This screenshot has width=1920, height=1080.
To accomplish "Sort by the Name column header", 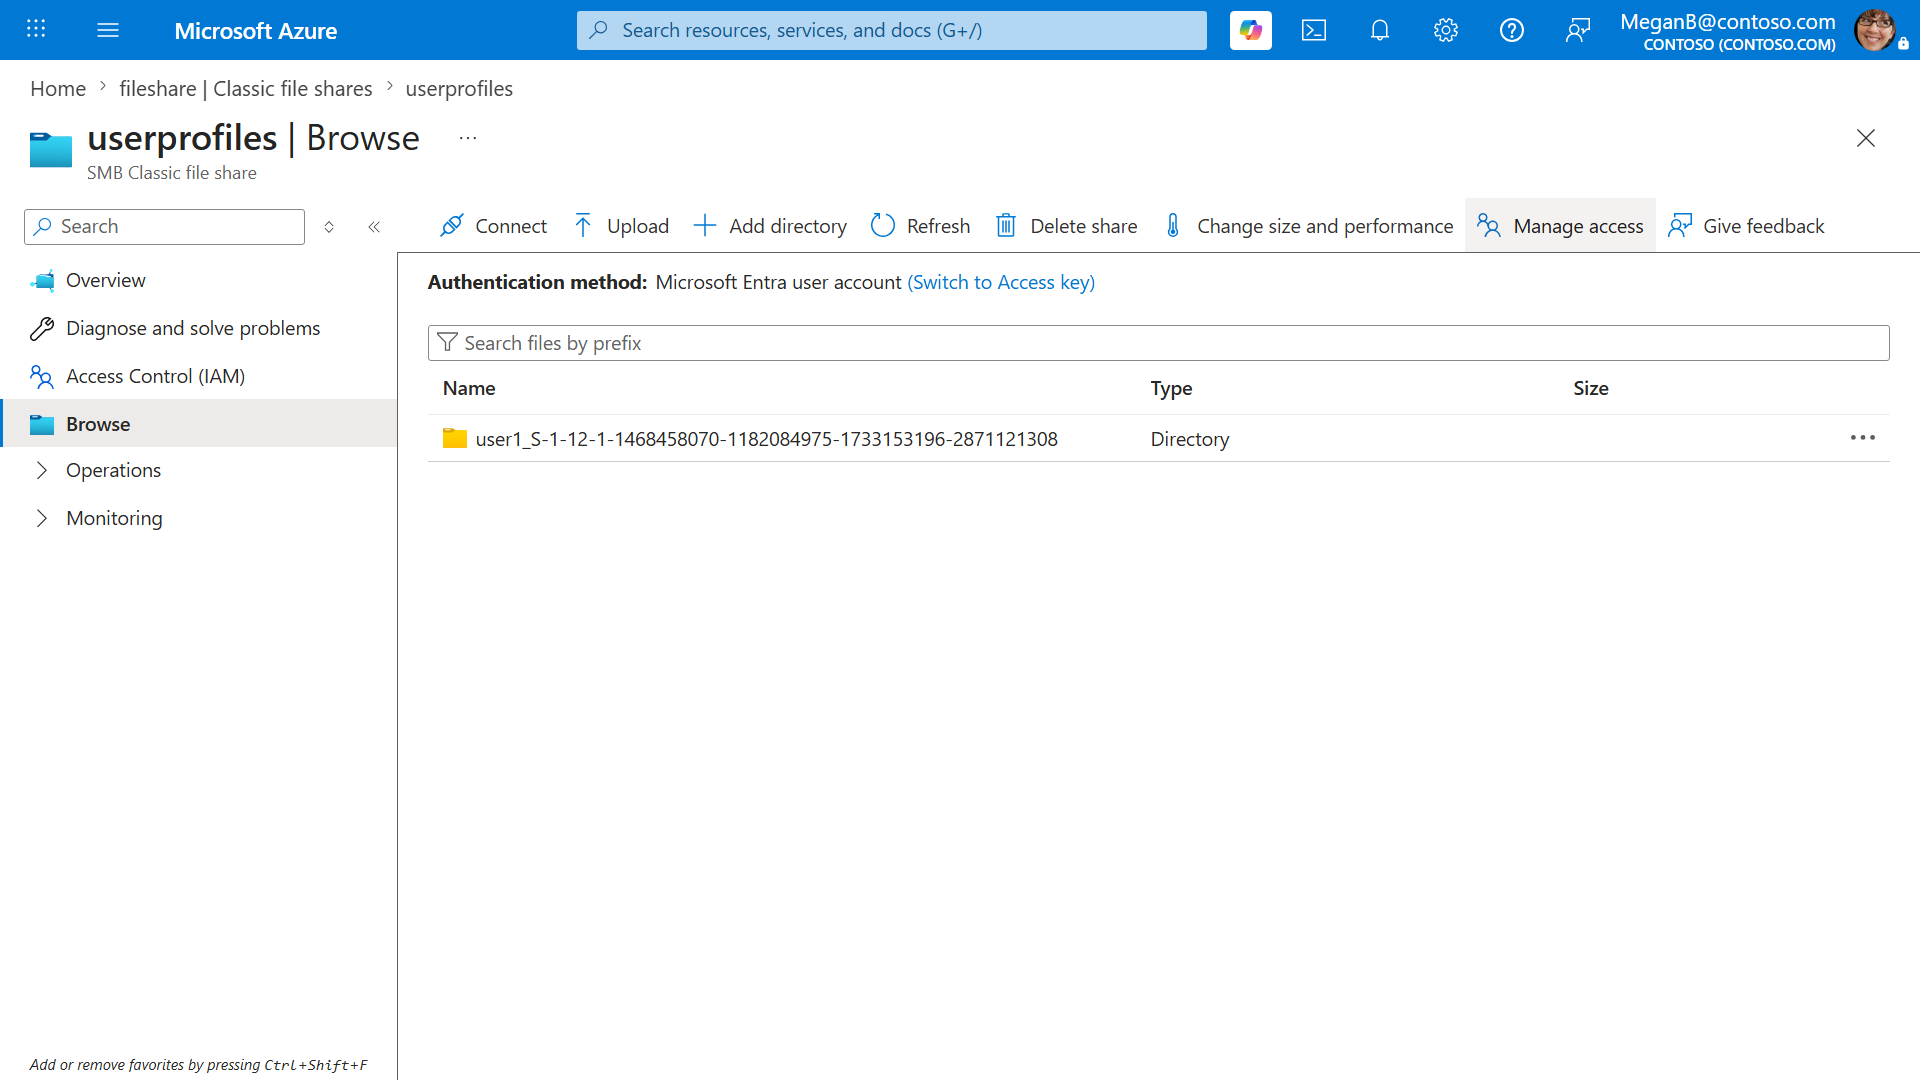I will coord(469,388).
